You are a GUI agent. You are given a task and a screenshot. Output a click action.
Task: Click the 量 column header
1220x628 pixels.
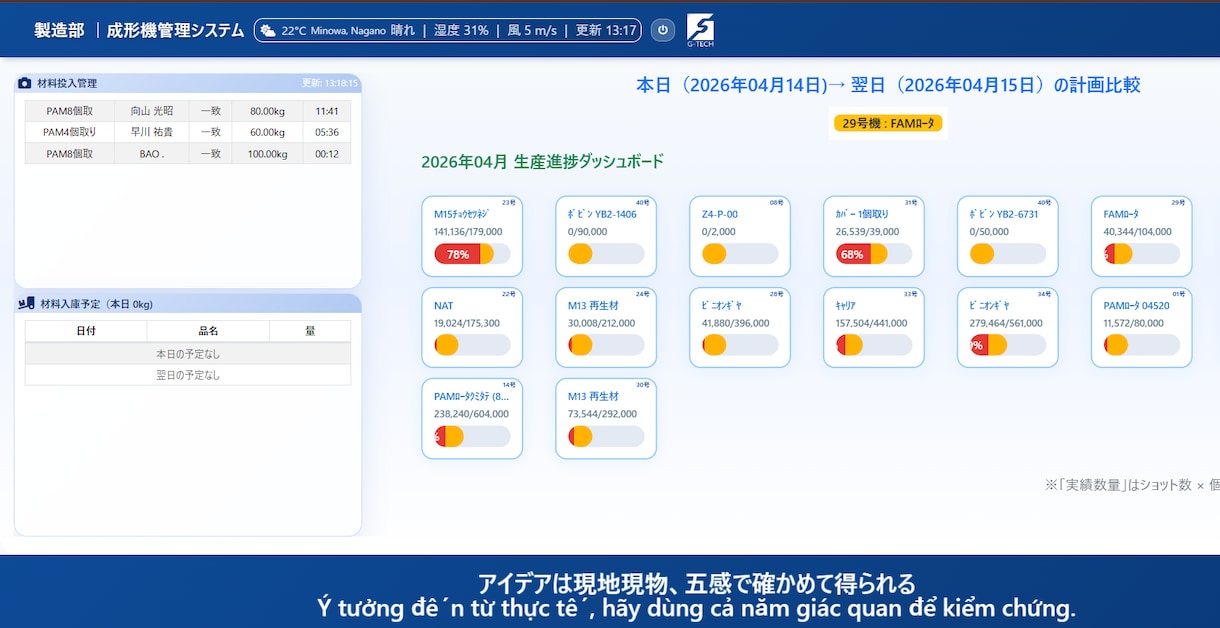pos(310,331)
